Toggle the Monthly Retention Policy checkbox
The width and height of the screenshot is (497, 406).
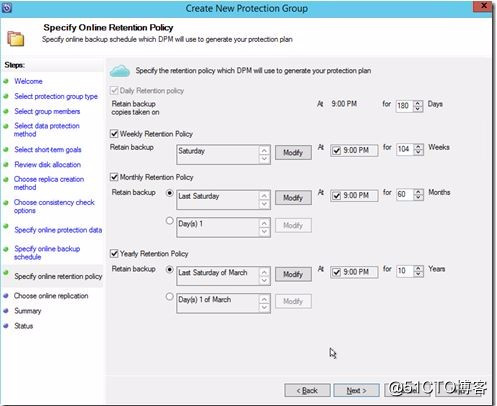[x=114, y=177]
